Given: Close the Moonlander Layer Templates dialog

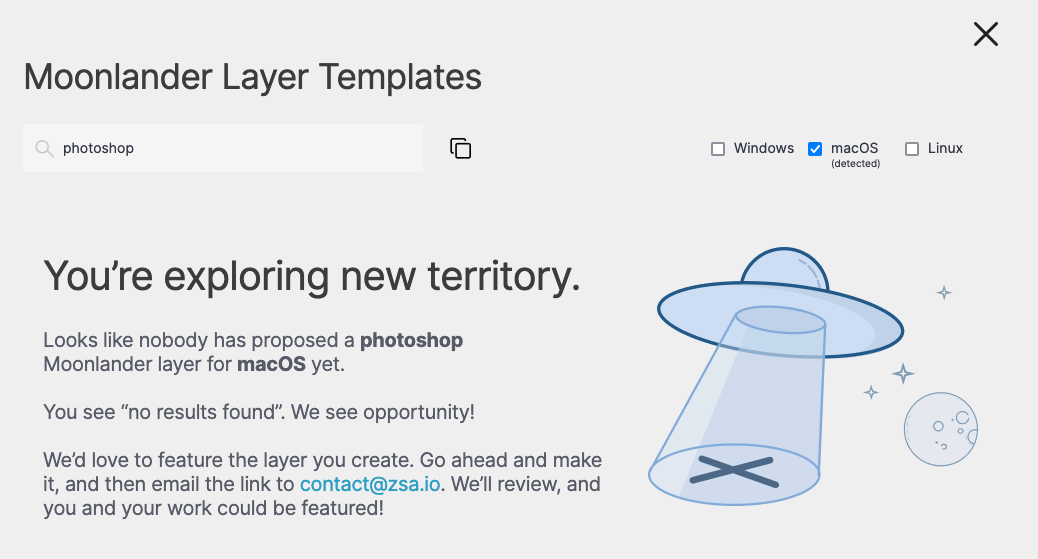Looking at the screenshot, I should [986, 34].
